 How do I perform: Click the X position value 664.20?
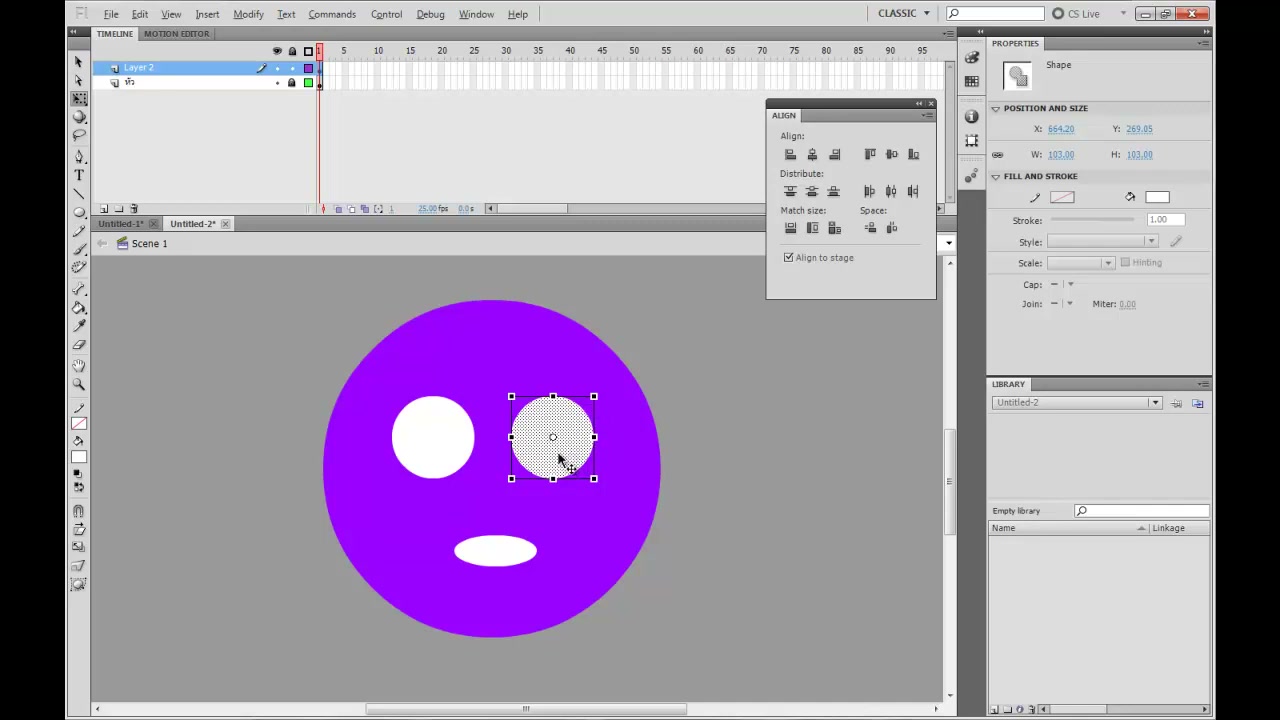click(1061, 129)
